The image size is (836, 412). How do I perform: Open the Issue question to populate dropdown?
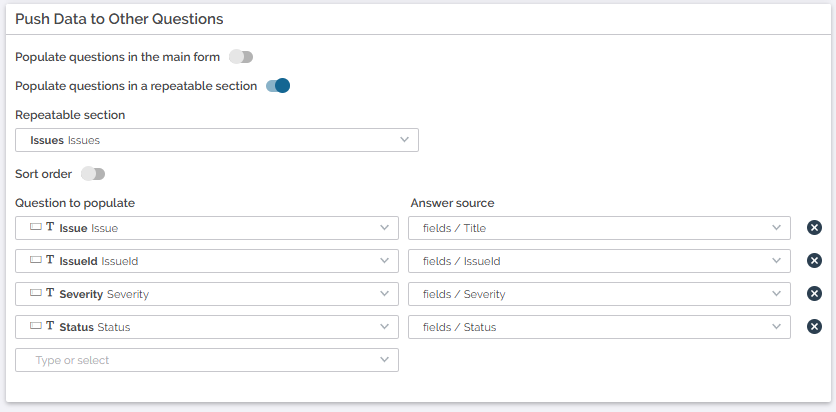click(207, 228)
